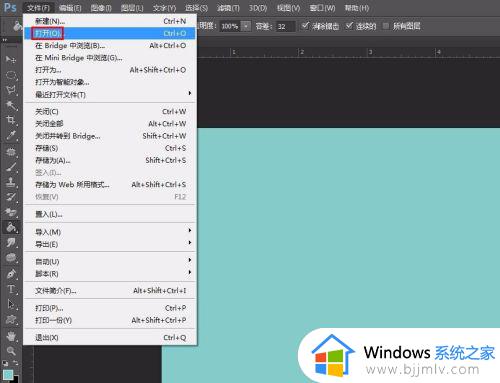The image size is (500, 383).
Task: Choose 存储(S) menu entry
Action: coord(110,148)
